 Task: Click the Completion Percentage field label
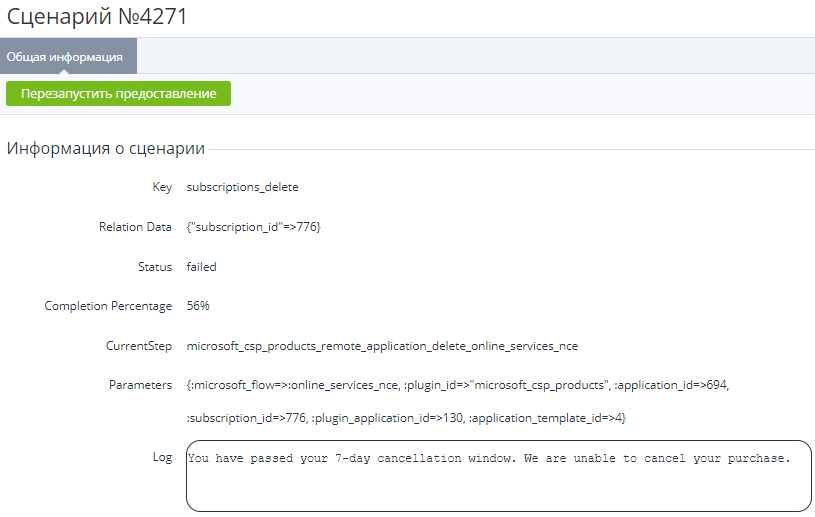coord(108,306)
